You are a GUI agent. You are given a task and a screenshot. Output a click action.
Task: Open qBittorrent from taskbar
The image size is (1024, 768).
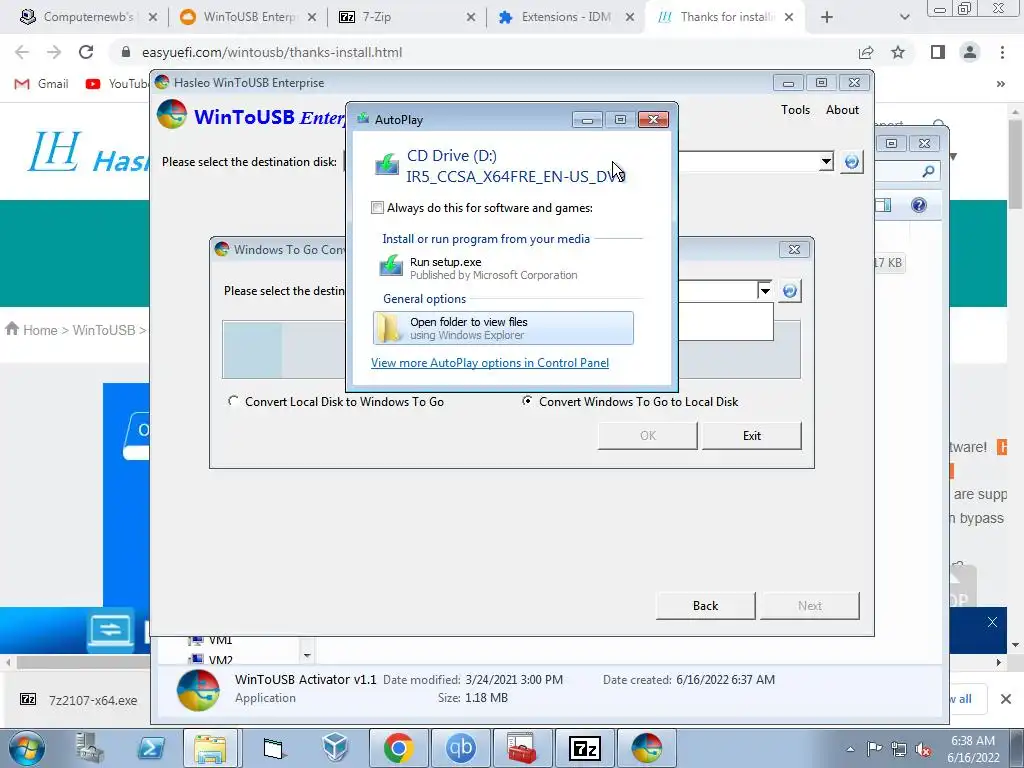(460, 748)
